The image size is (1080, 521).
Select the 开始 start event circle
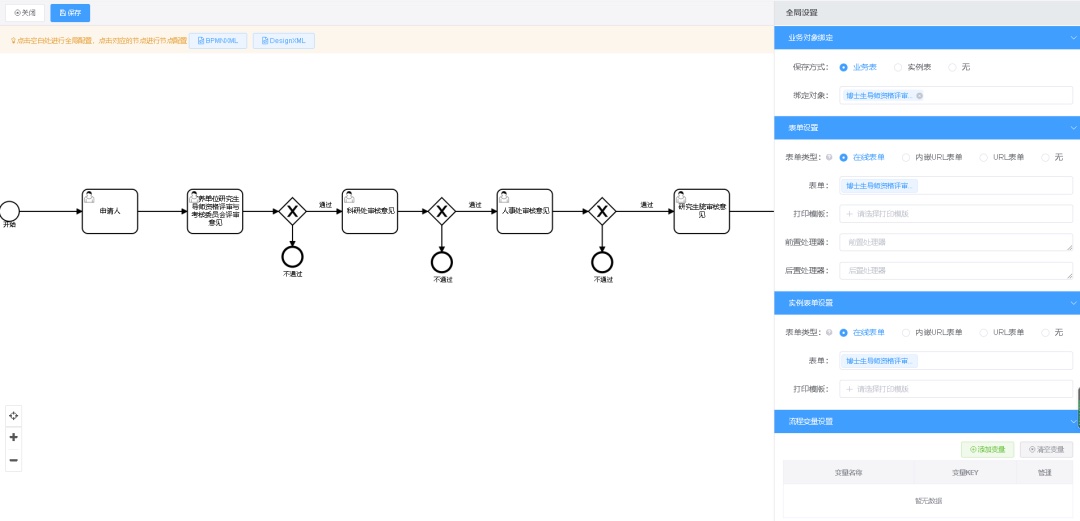10,211
